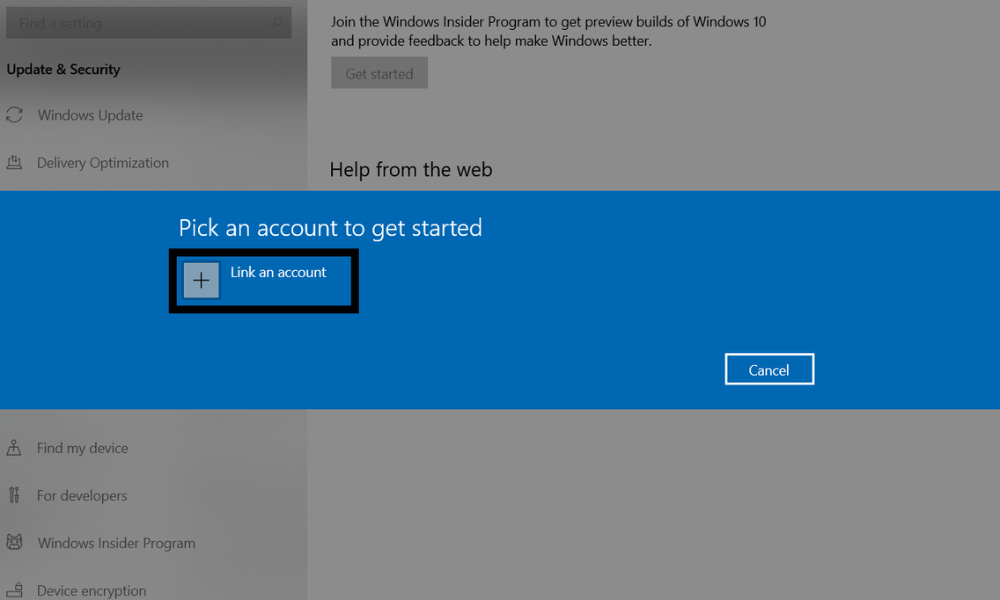
Task: Click the Get started button
Action: tap(379, 72)
